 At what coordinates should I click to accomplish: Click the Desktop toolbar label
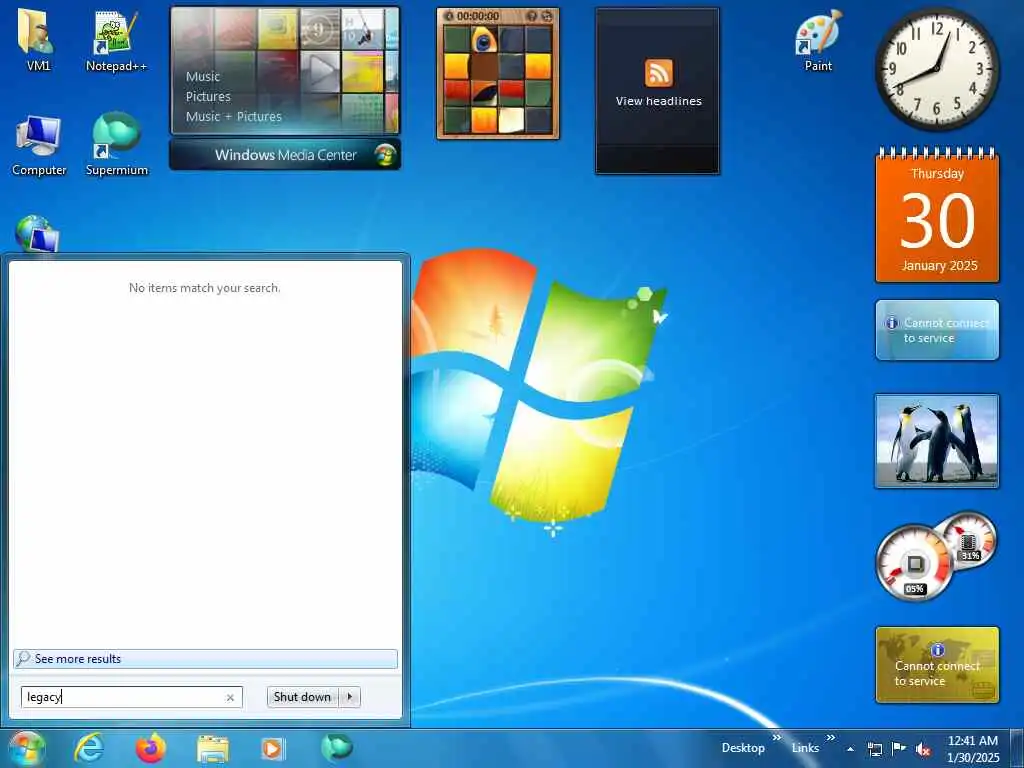[x=743, y=748]
